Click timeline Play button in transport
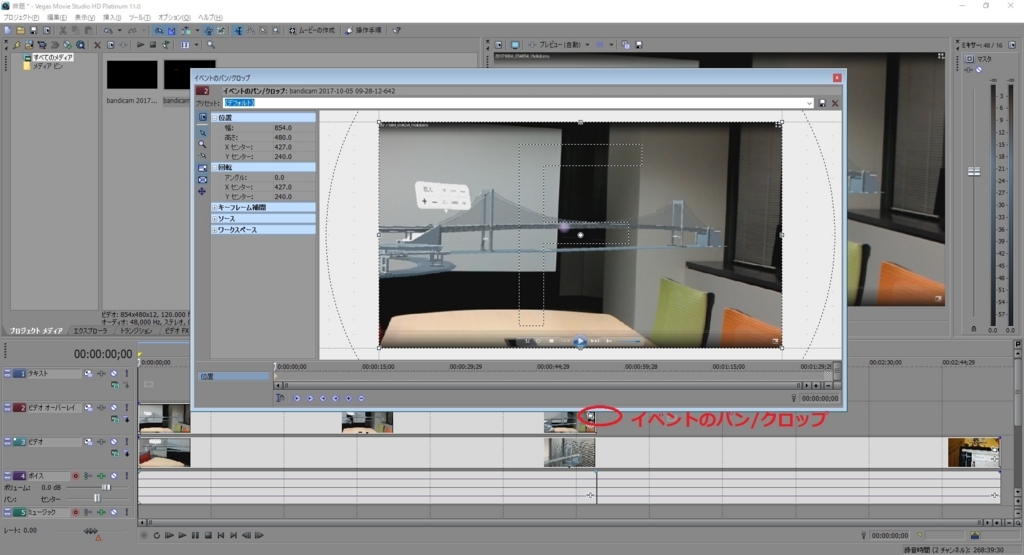The image size is (1024, 555). click(x=182, y=535)
